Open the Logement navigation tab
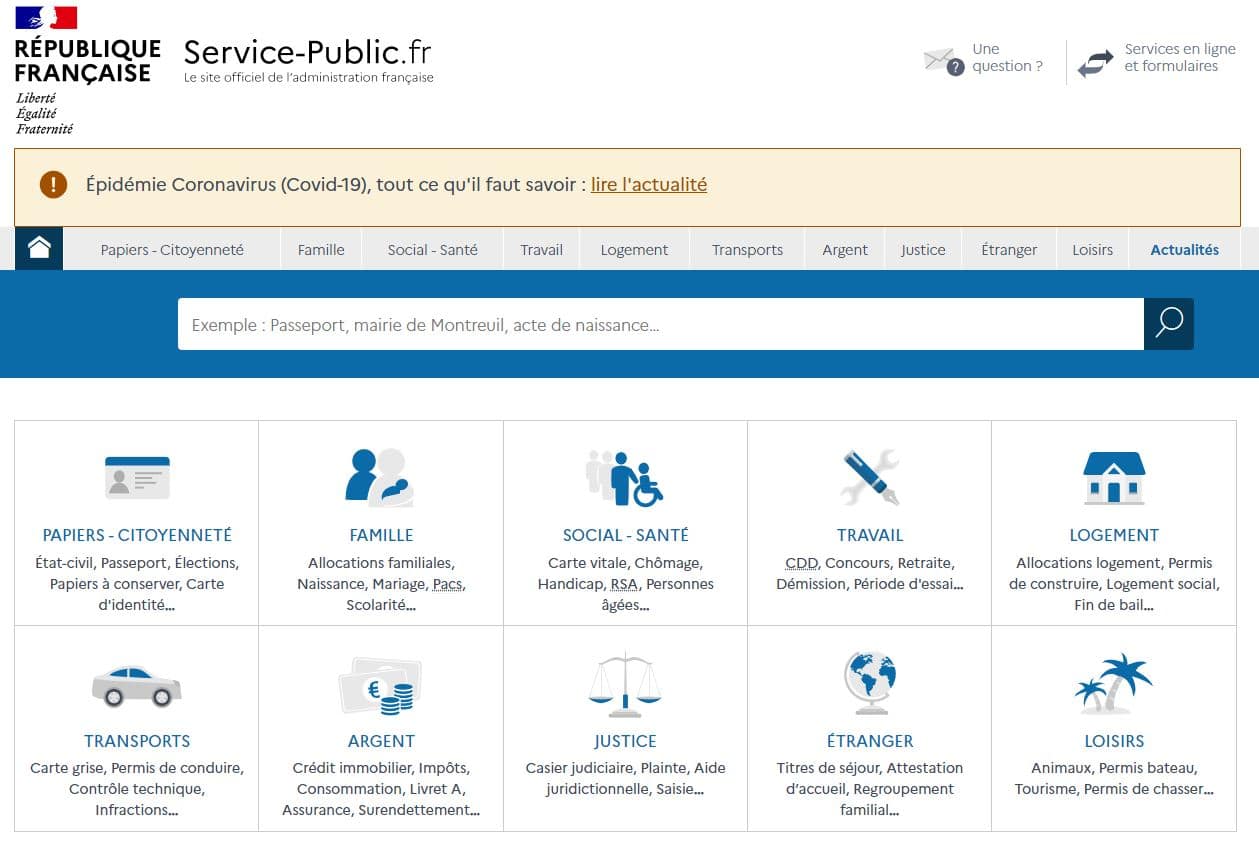 click(x=634, y=250)
